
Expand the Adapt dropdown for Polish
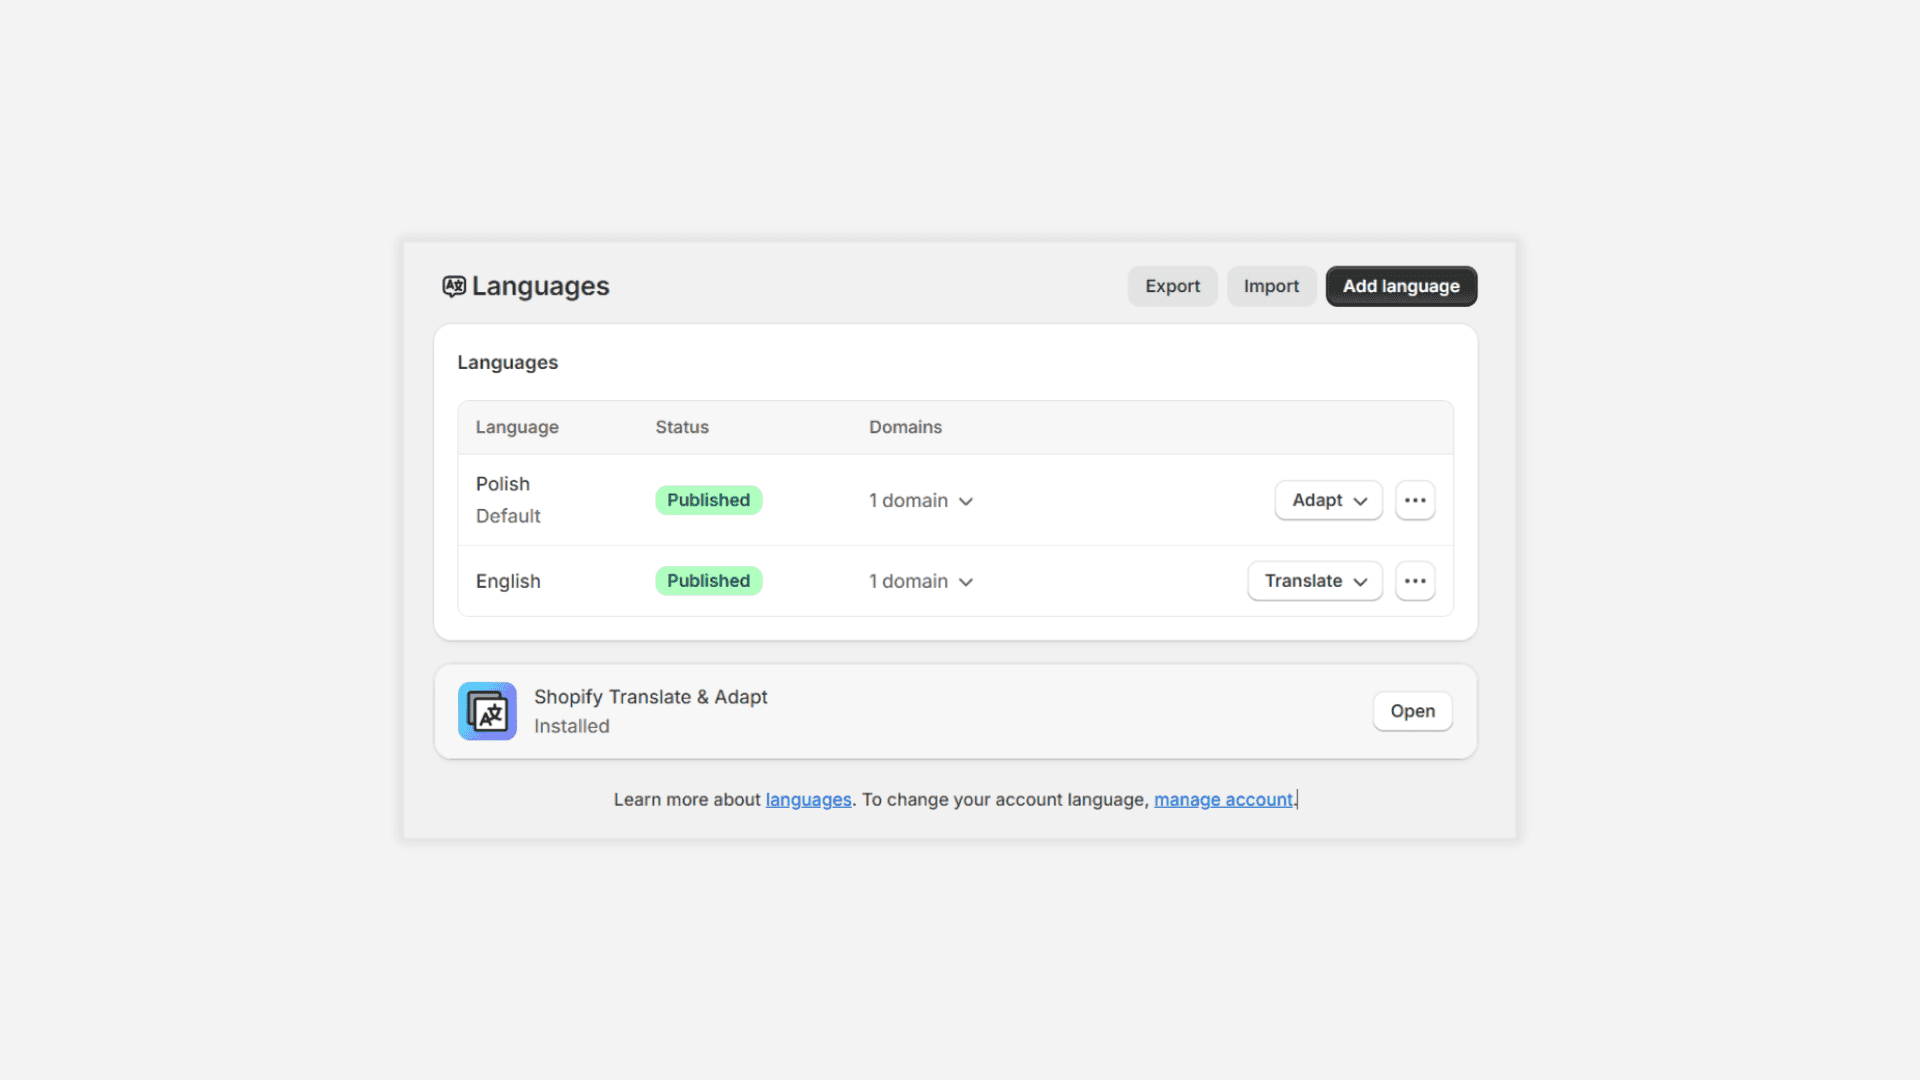[1328, 500]
